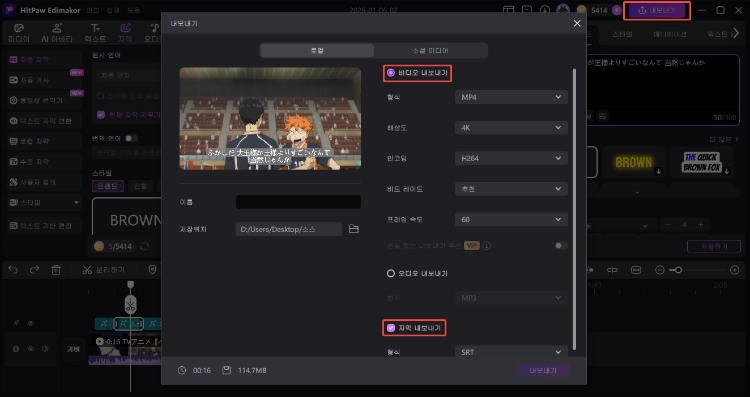
Task: Open the encoding dropdown showing H264
Action: [511, 158]
